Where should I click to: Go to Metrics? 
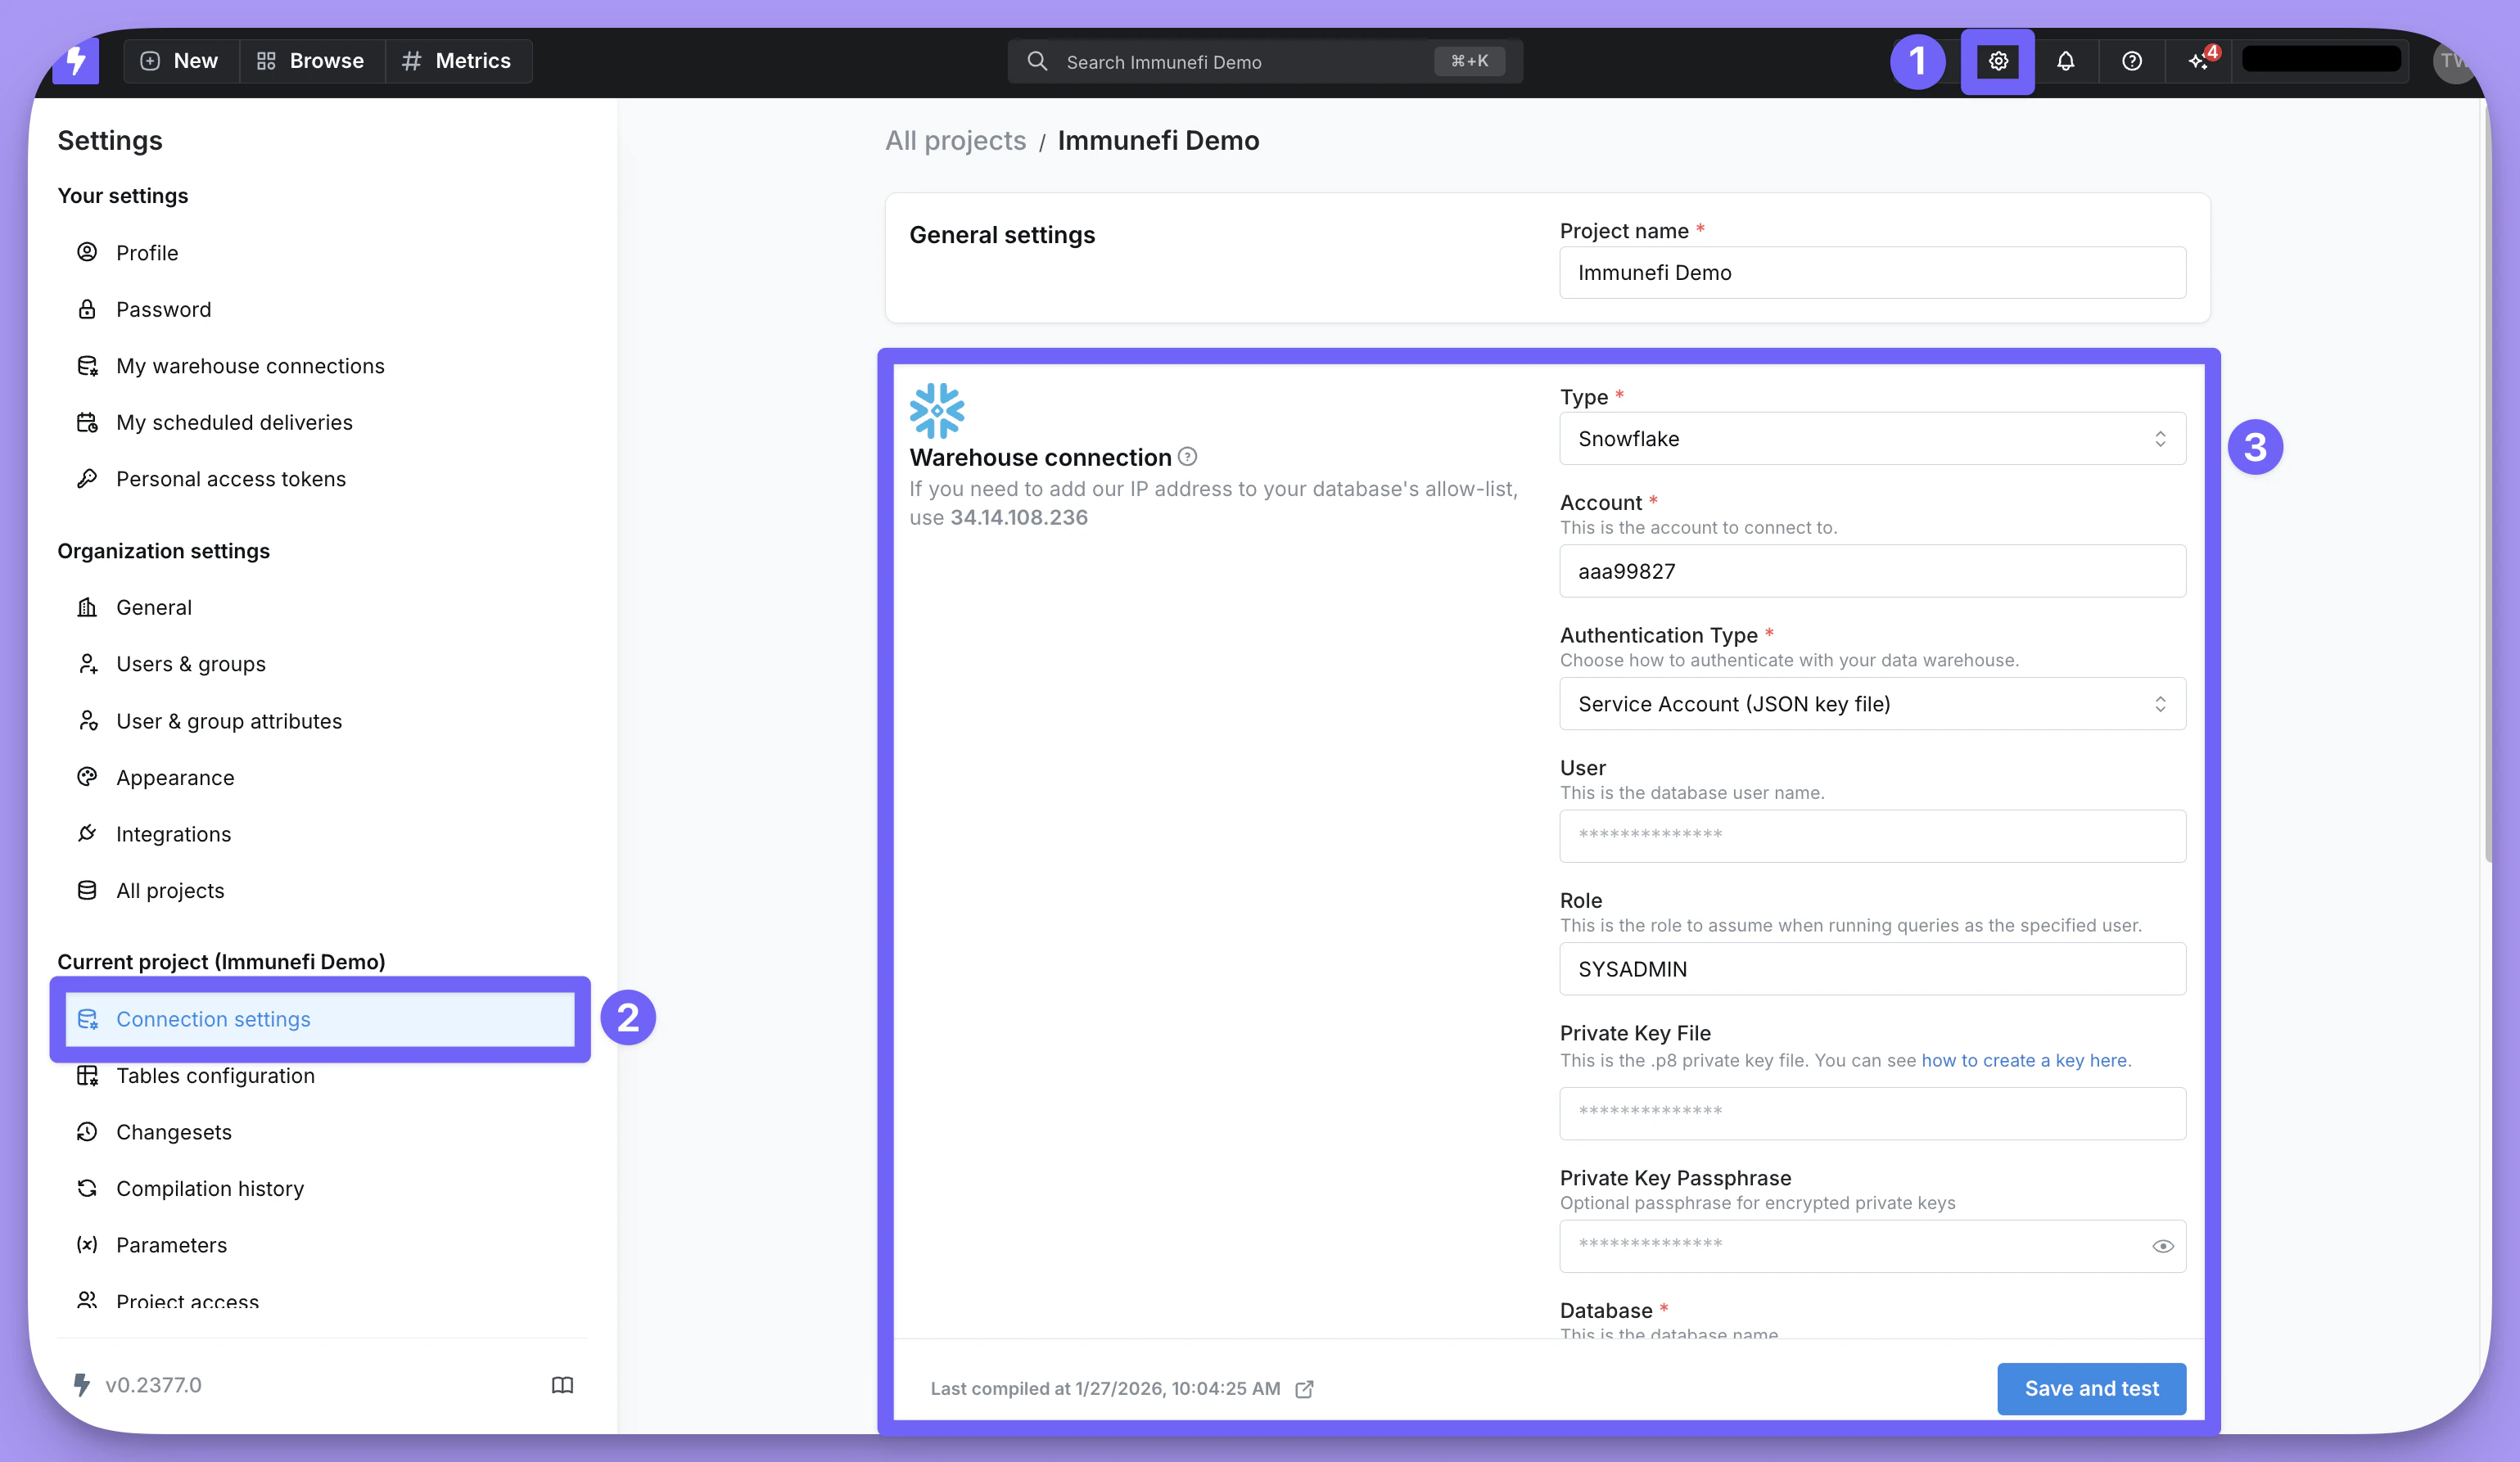(458, 61)
